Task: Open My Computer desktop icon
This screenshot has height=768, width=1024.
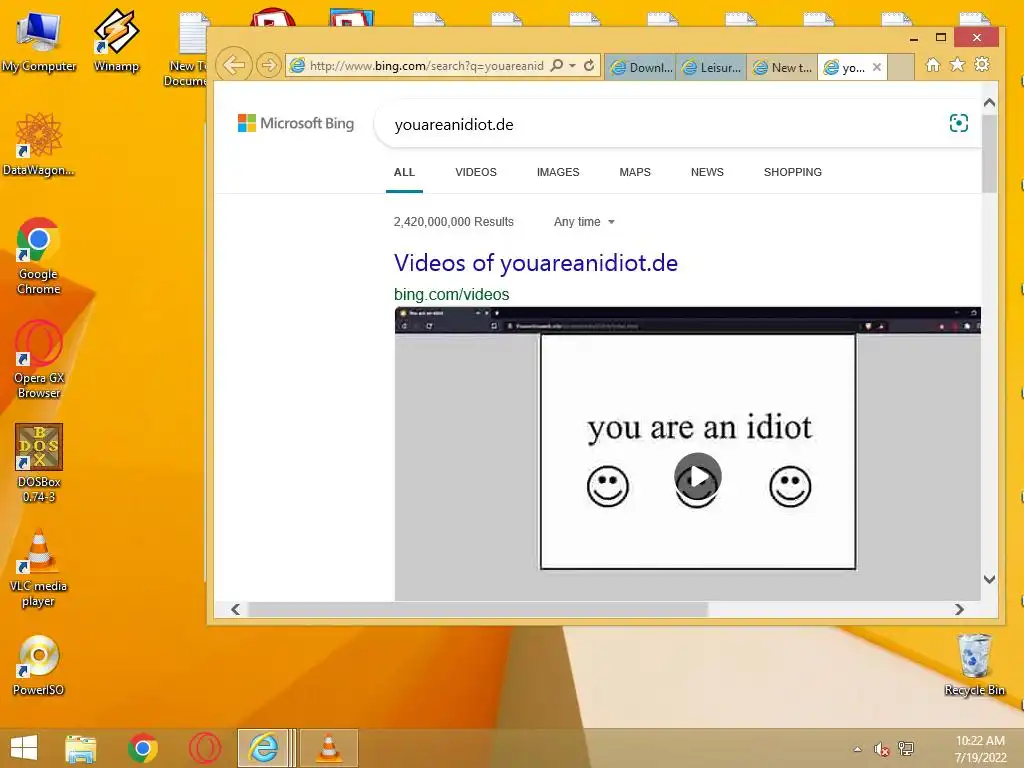Action: (x=39, y=40)
